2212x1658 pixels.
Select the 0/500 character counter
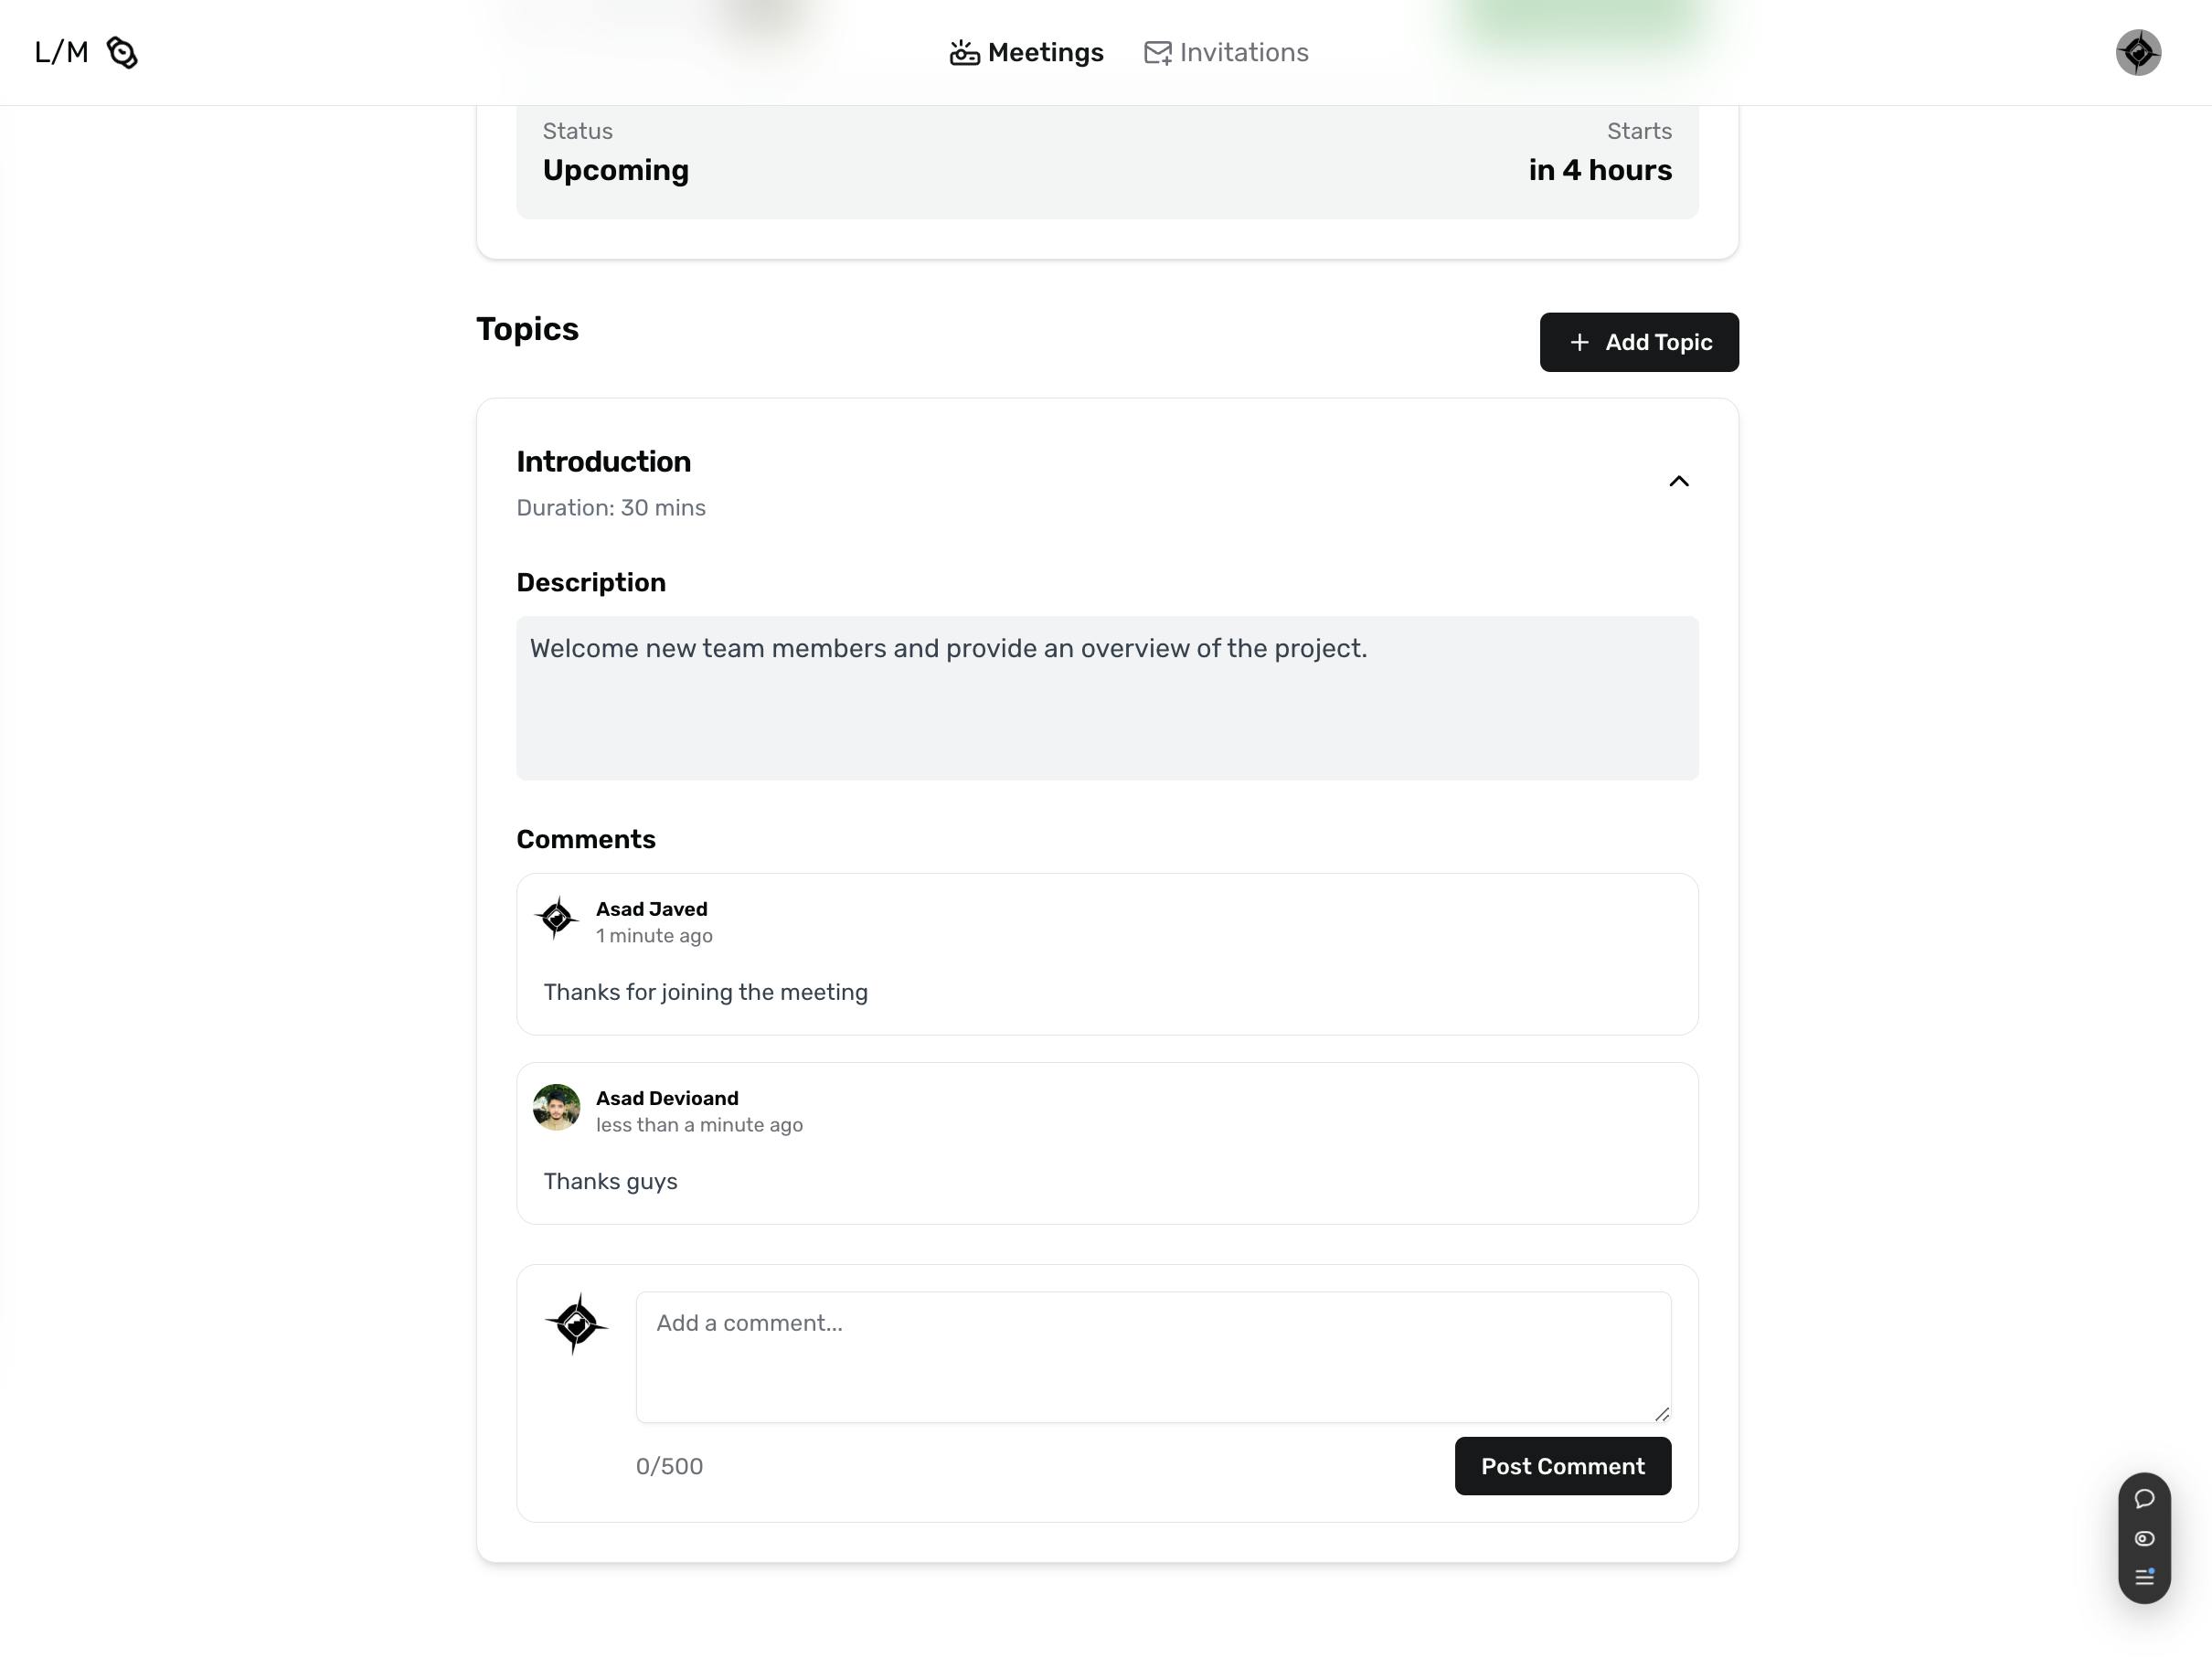670,1466
